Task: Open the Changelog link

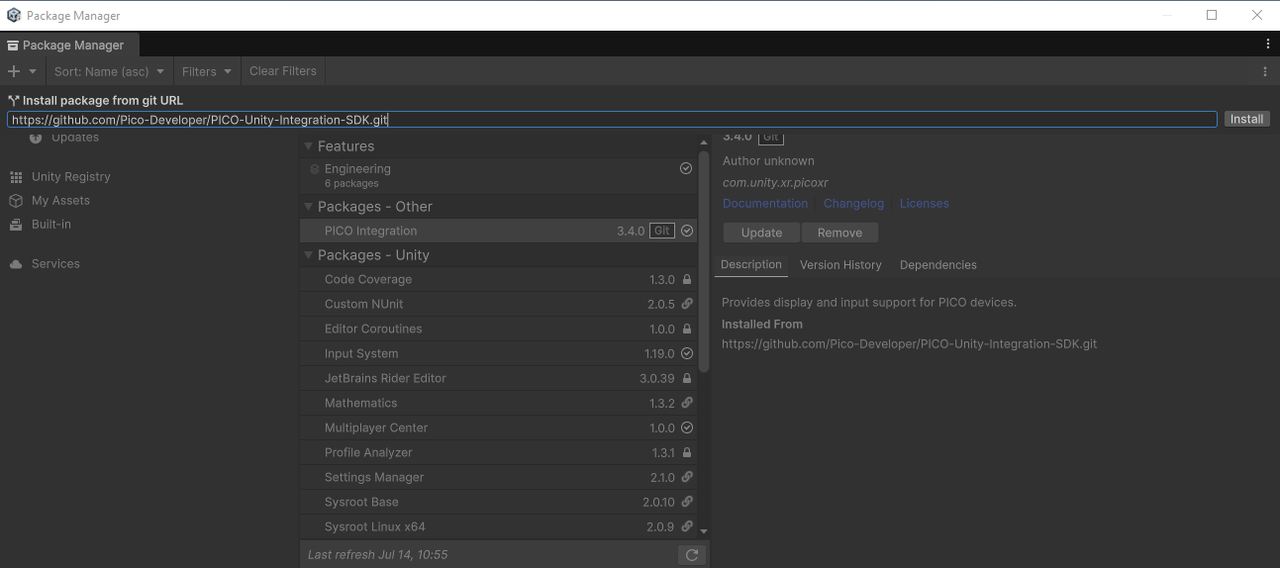Action: pos(854,204)
